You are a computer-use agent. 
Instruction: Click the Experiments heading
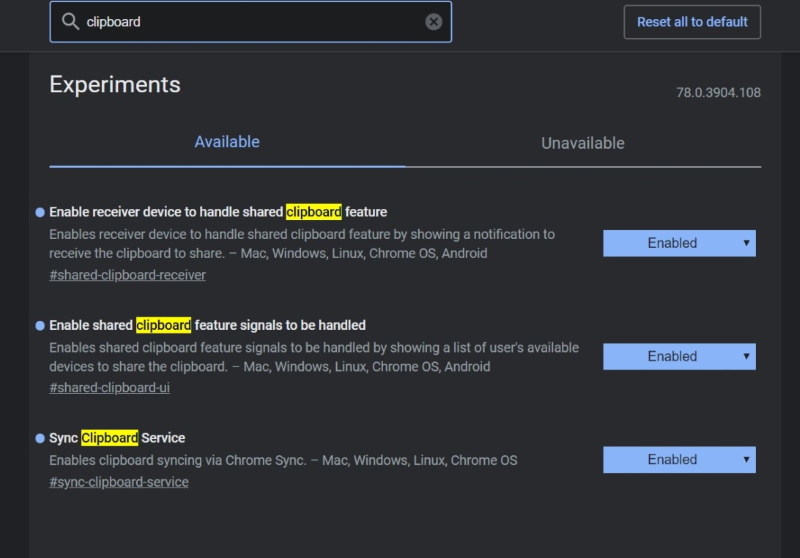(115, 84)
